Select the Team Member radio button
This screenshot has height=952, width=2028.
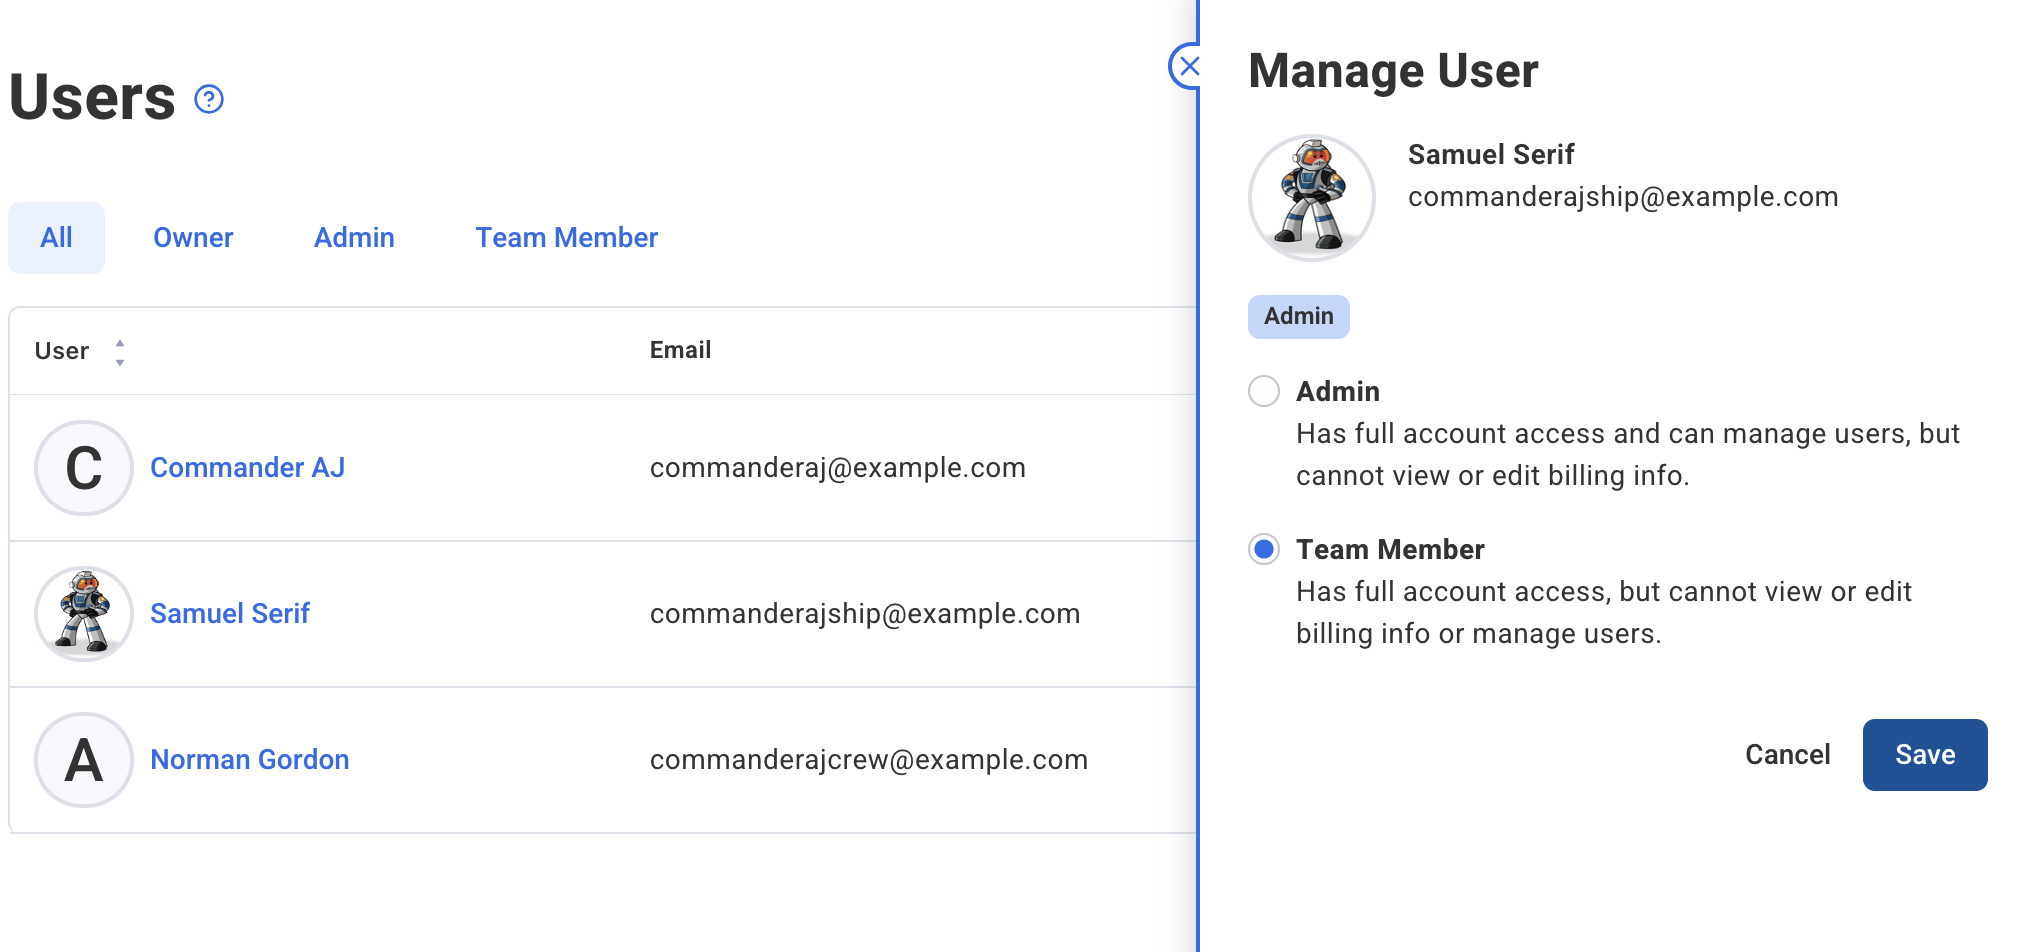click(1264, 549)
